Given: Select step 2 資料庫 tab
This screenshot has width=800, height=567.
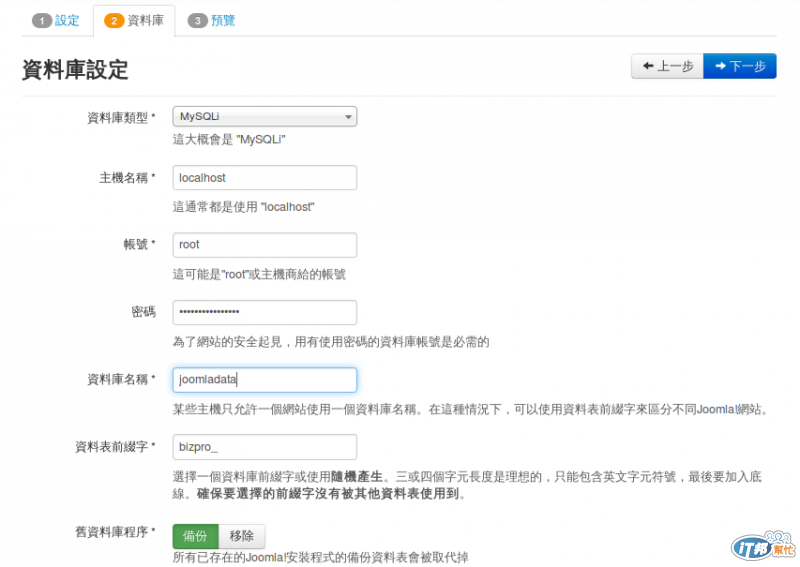Looking at the screenshot, I should (134, 20).
